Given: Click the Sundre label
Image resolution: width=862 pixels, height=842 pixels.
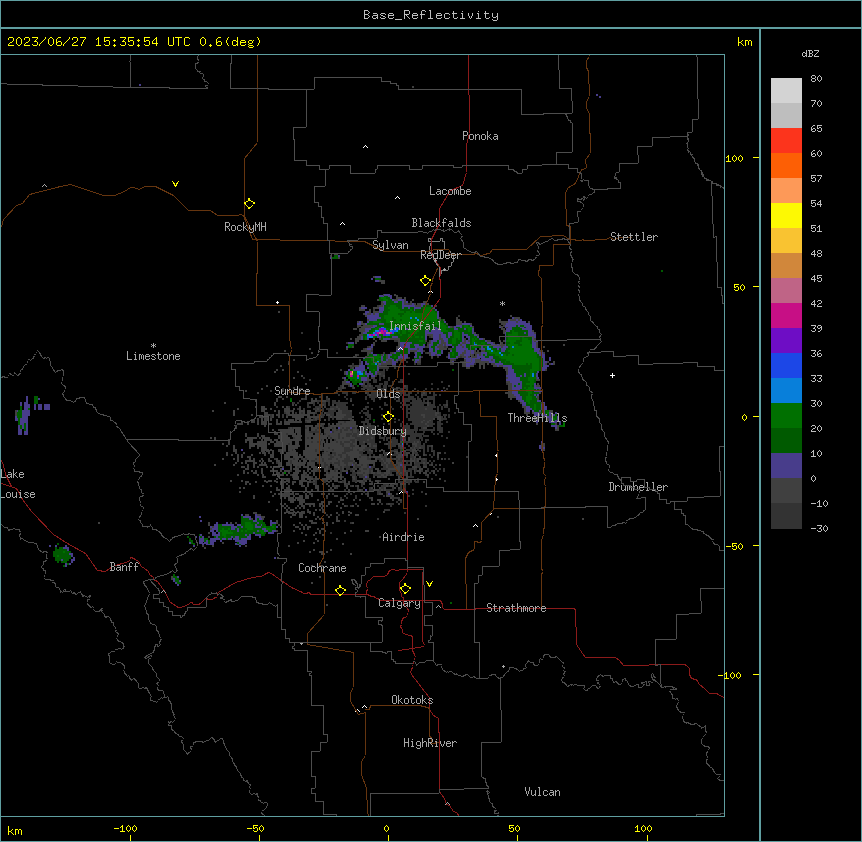Looking at the screenshot, I should [x=292, y=391].
